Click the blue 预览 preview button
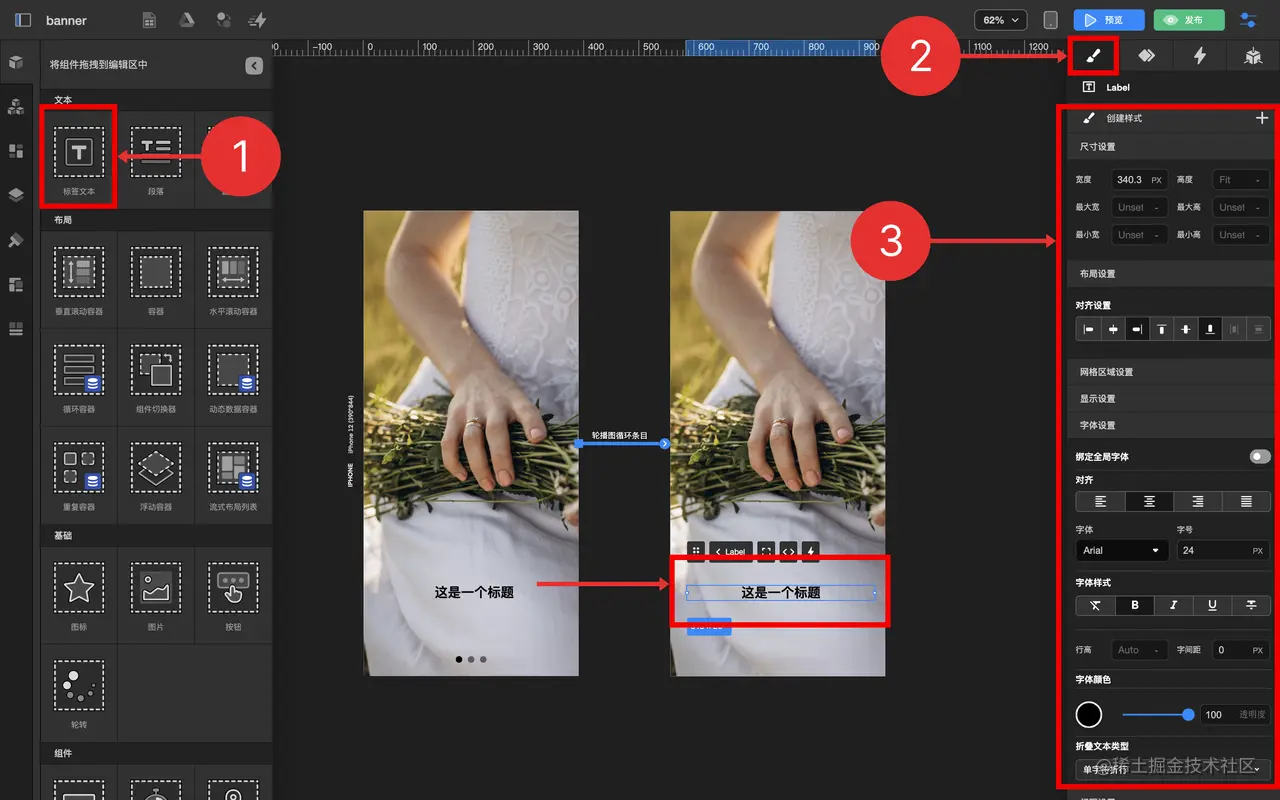1280x800 pixels. (1109, 20)
